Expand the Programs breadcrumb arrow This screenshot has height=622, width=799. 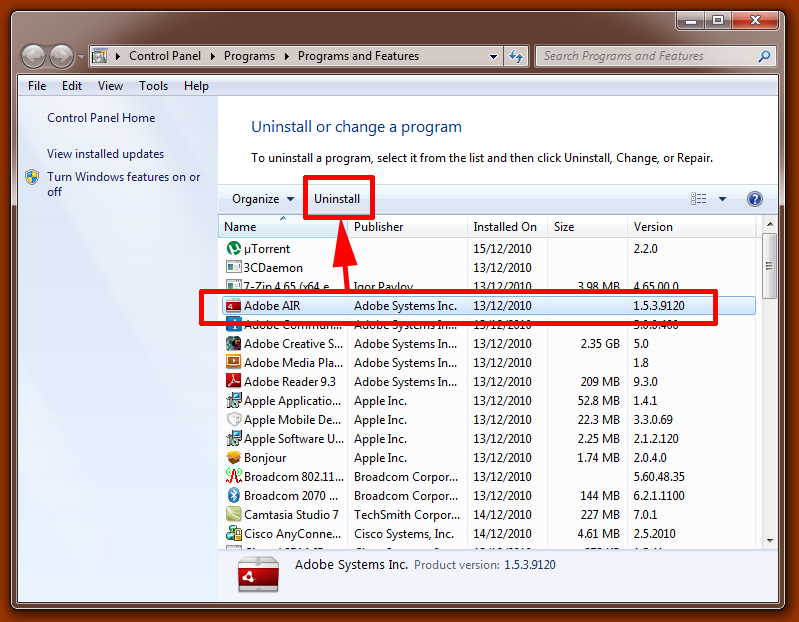287,56
